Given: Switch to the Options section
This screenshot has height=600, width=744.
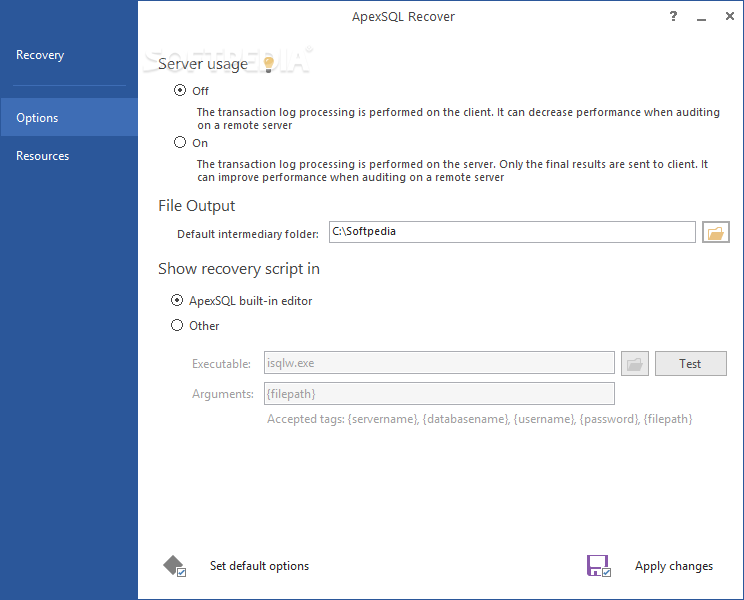Looking at the screenshot, I should click(69, 117).
